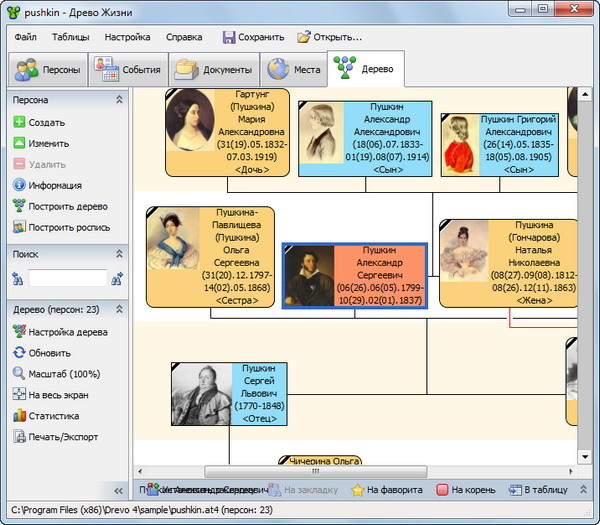Screen dimensions: 600x525
Task: Show tree full screen (На весь экран)
Action: pos(19,394)
